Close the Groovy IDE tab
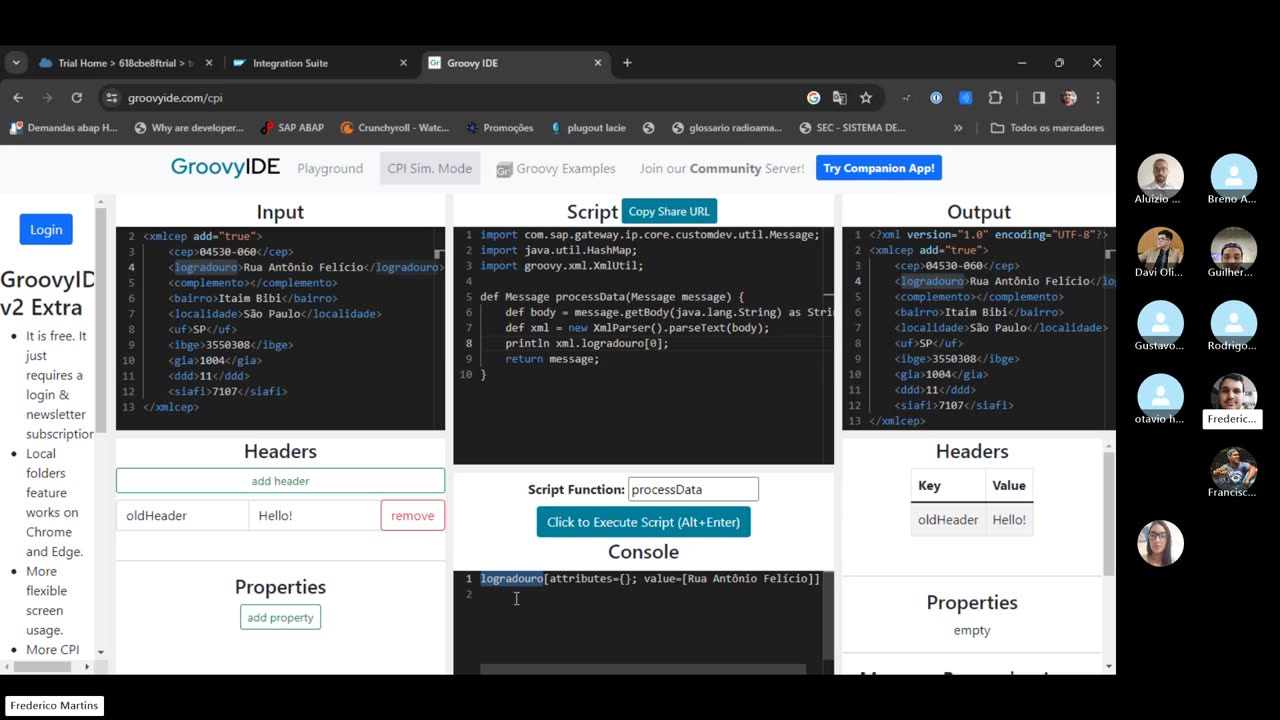 coord(598,63)
